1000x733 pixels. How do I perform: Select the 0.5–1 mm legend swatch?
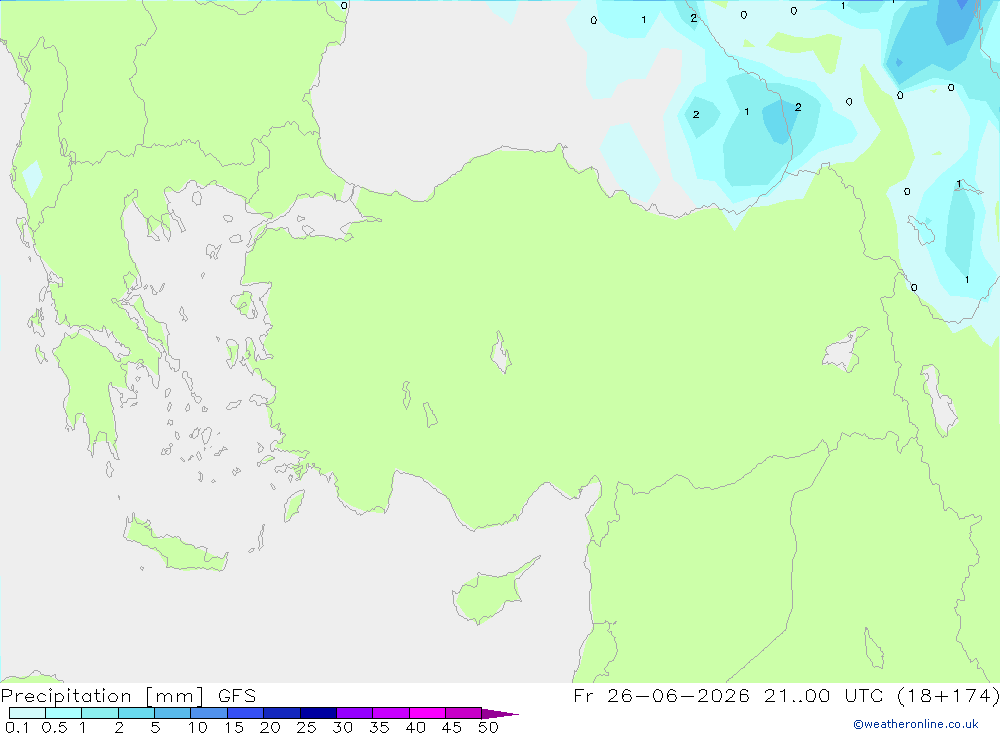(64, 713)
